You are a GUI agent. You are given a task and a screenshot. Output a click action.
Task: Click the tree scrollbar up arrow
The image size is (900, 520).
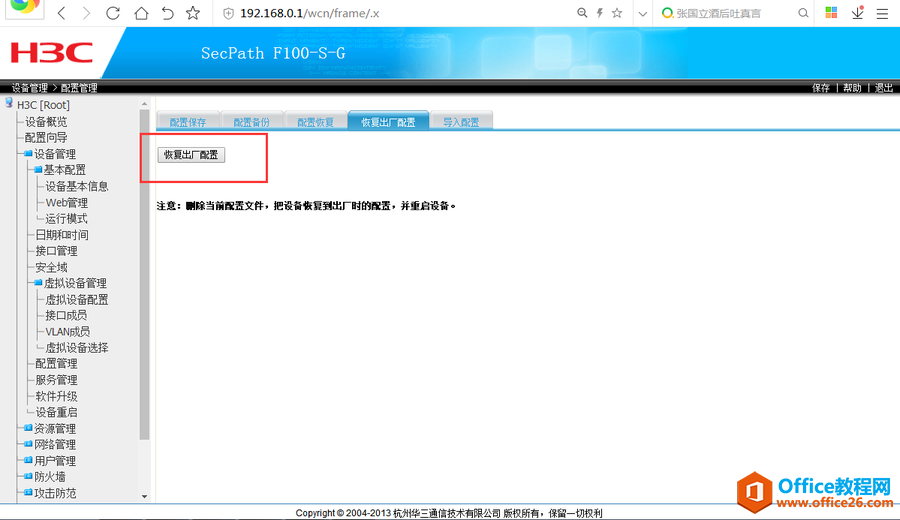[x=145, y=104]
